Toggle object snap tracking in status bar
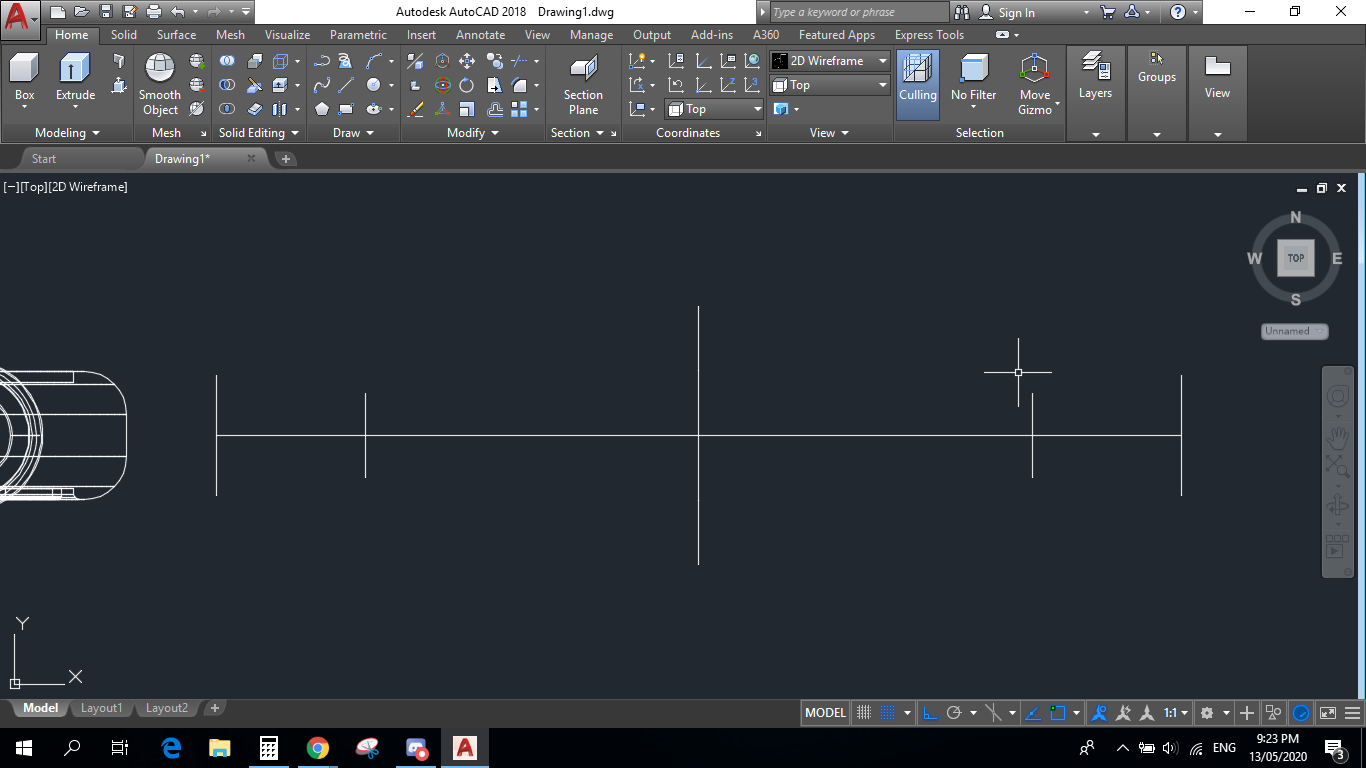The width and height of the screenshot is (1366, 768). pyautogui.click(x=1034, y=713)
